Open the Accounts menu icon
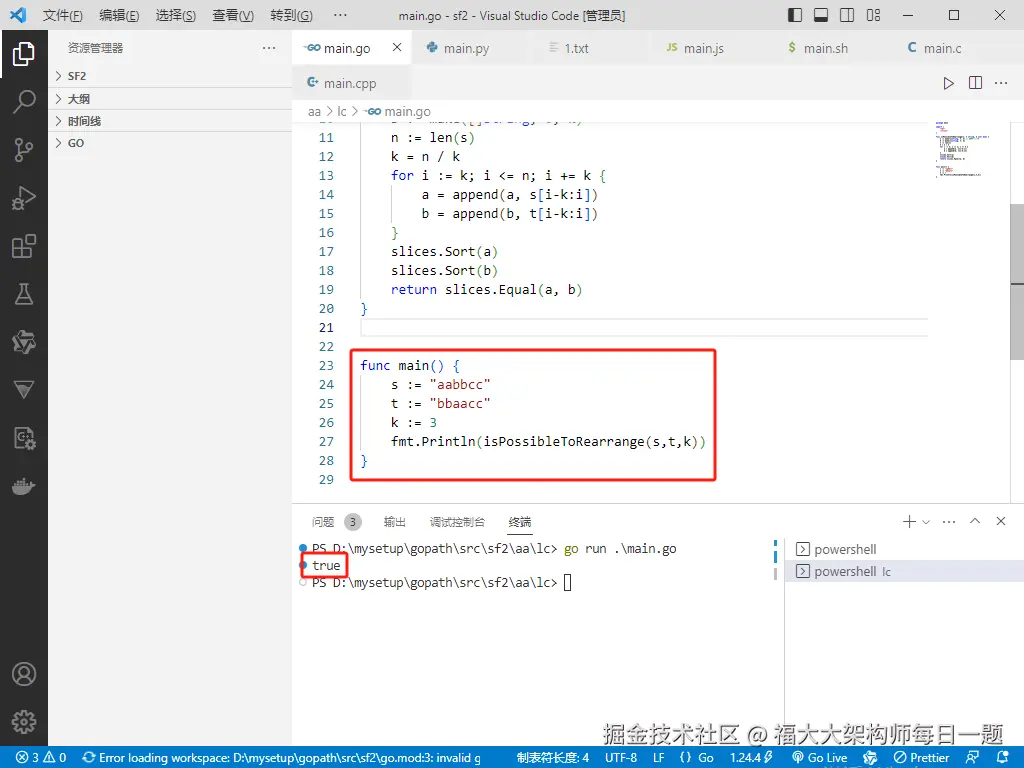1024x768 pixels. [24, 674]
